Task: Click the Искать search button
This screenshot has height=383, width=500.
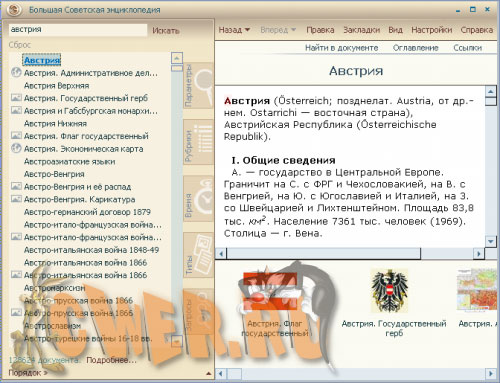Action: pos(166,30)
